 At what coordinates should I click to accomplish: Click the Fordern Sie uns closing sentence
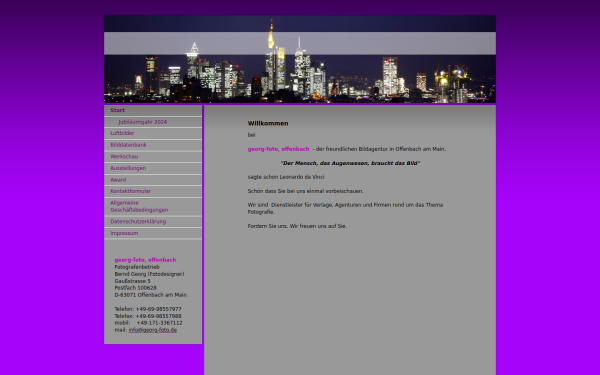coord(297,226)
